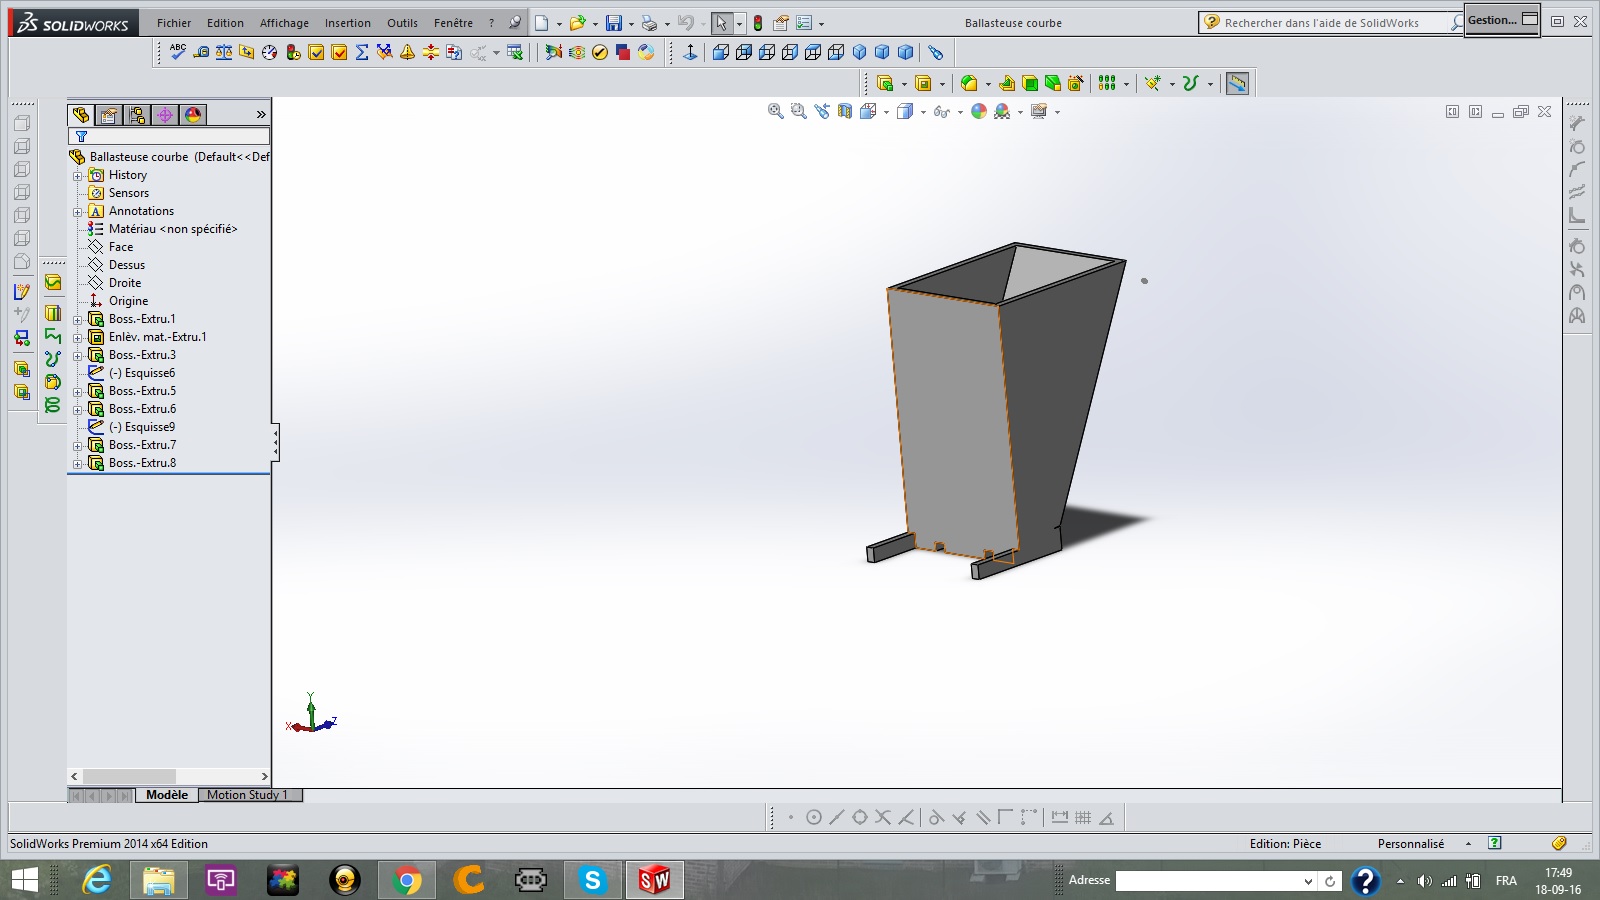Screen dimensions: 1600x900
Task: Expand Enlèv. mat.-Extru.1 feature
Action: 77,337
